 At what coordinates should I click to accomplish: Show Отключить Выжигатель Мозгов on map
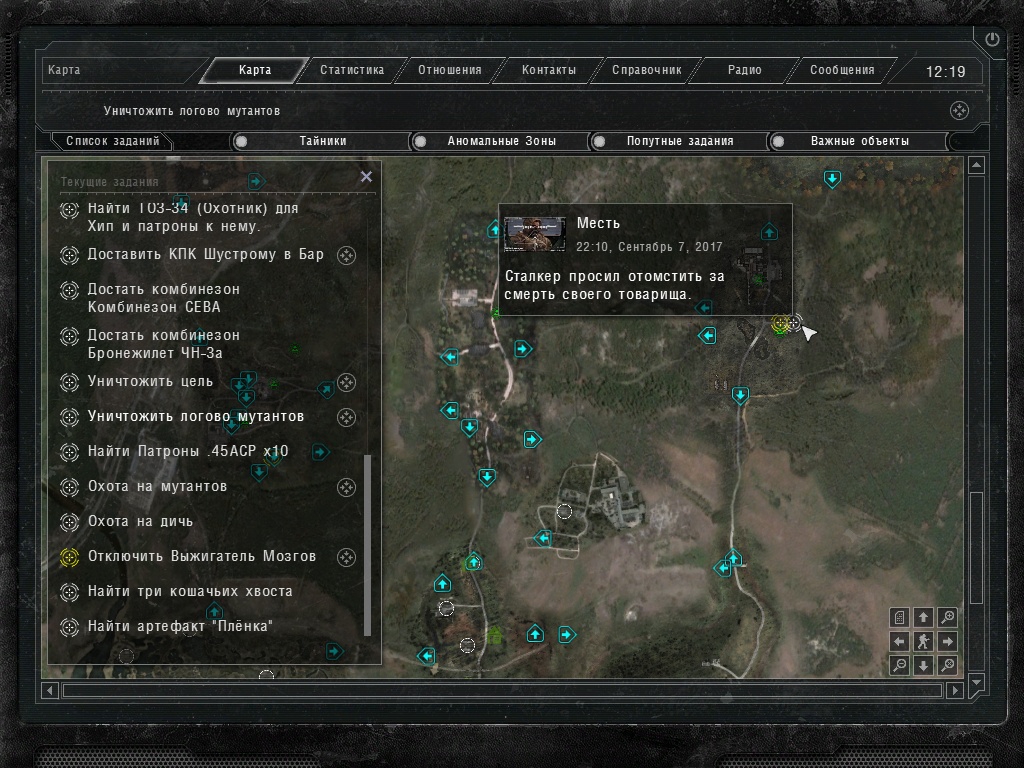(x=346, y=557)
